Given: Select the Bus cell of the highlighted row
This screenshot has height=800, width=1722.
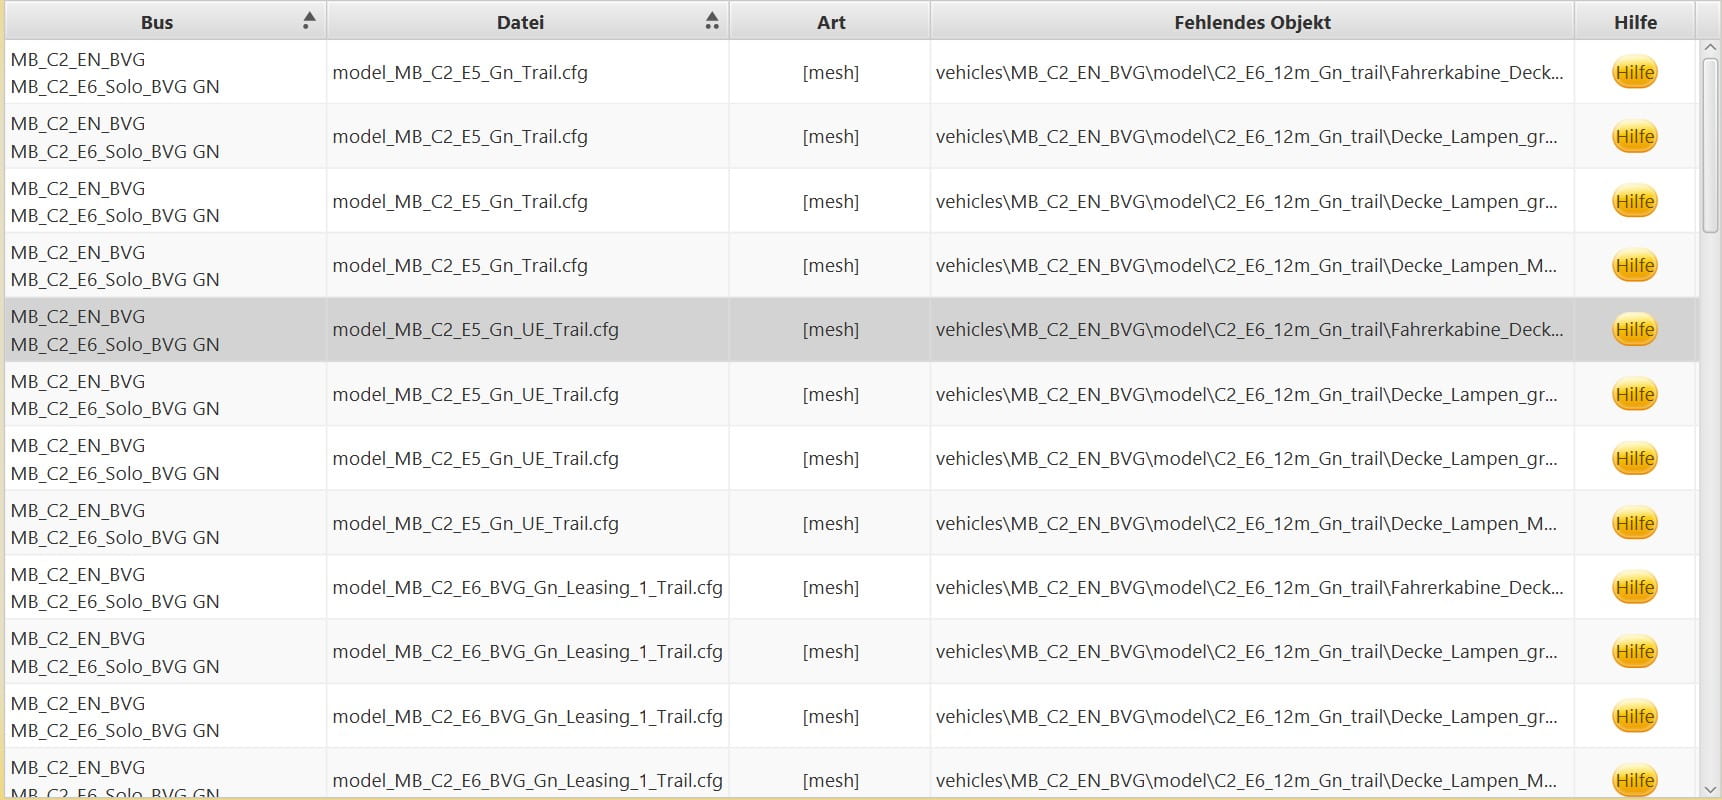Looking at the screenshot, I should [x=115, y=330].
